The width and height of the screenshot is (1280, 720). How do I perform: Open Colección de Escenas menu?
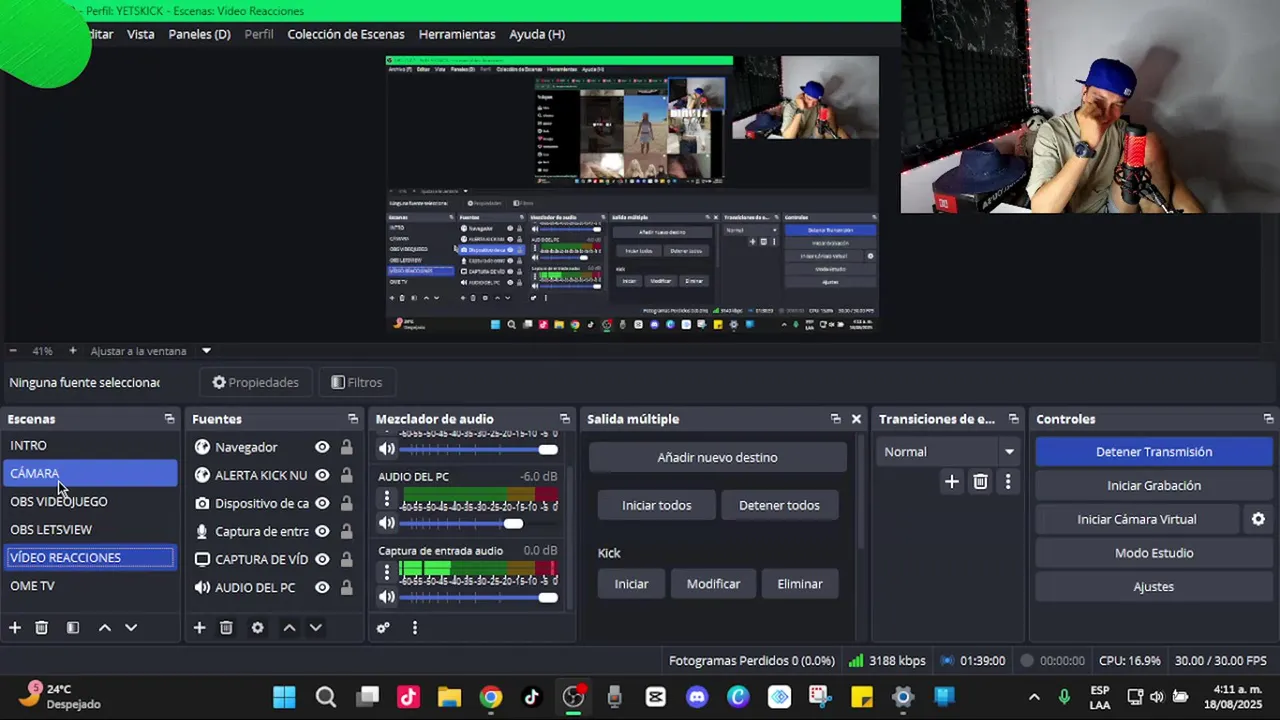[346, 34]
